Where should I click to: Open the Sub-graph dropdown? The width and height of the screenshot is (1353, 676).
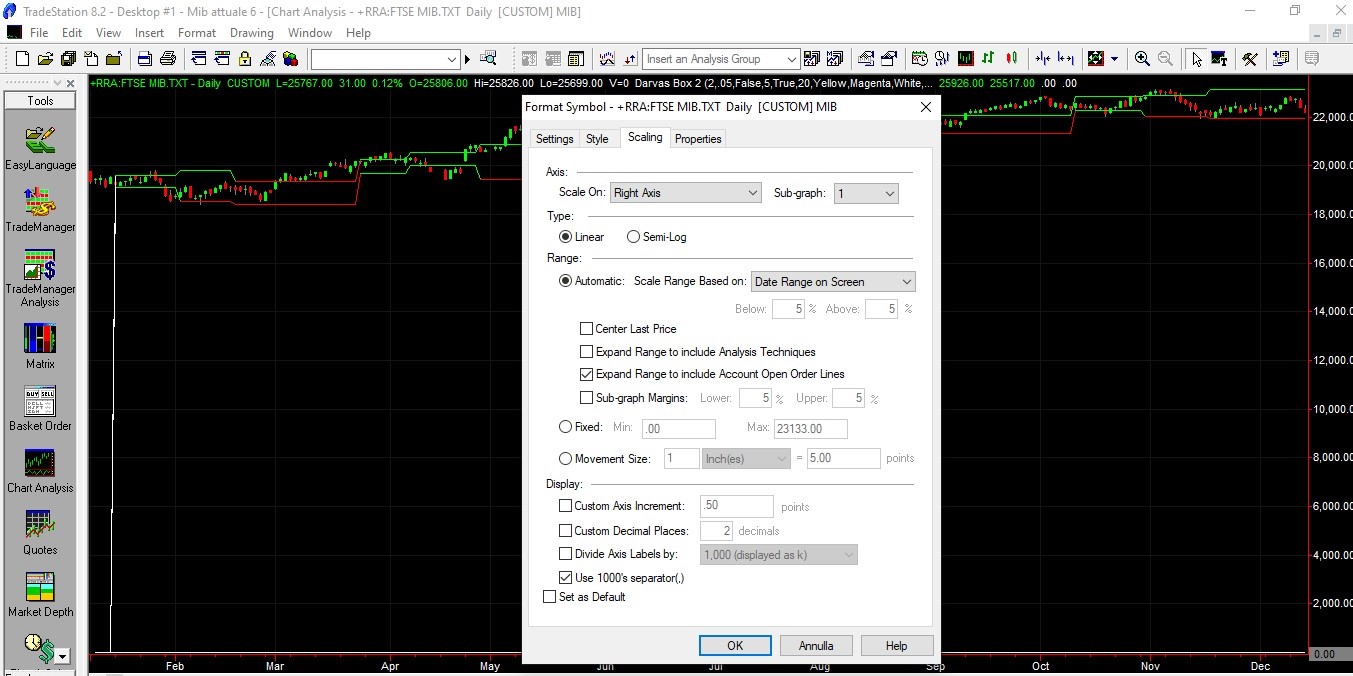coord(867,193)
